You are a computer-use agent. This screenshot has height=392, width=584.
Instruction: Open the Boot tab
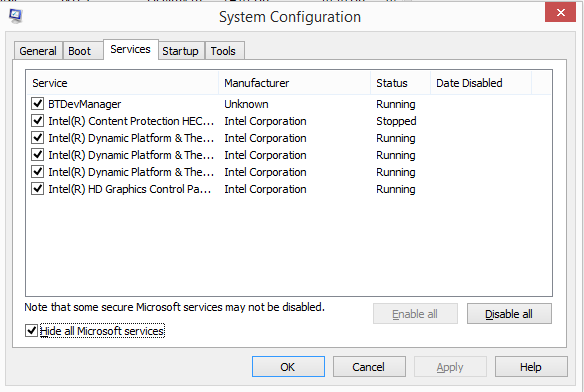(83, 51)
